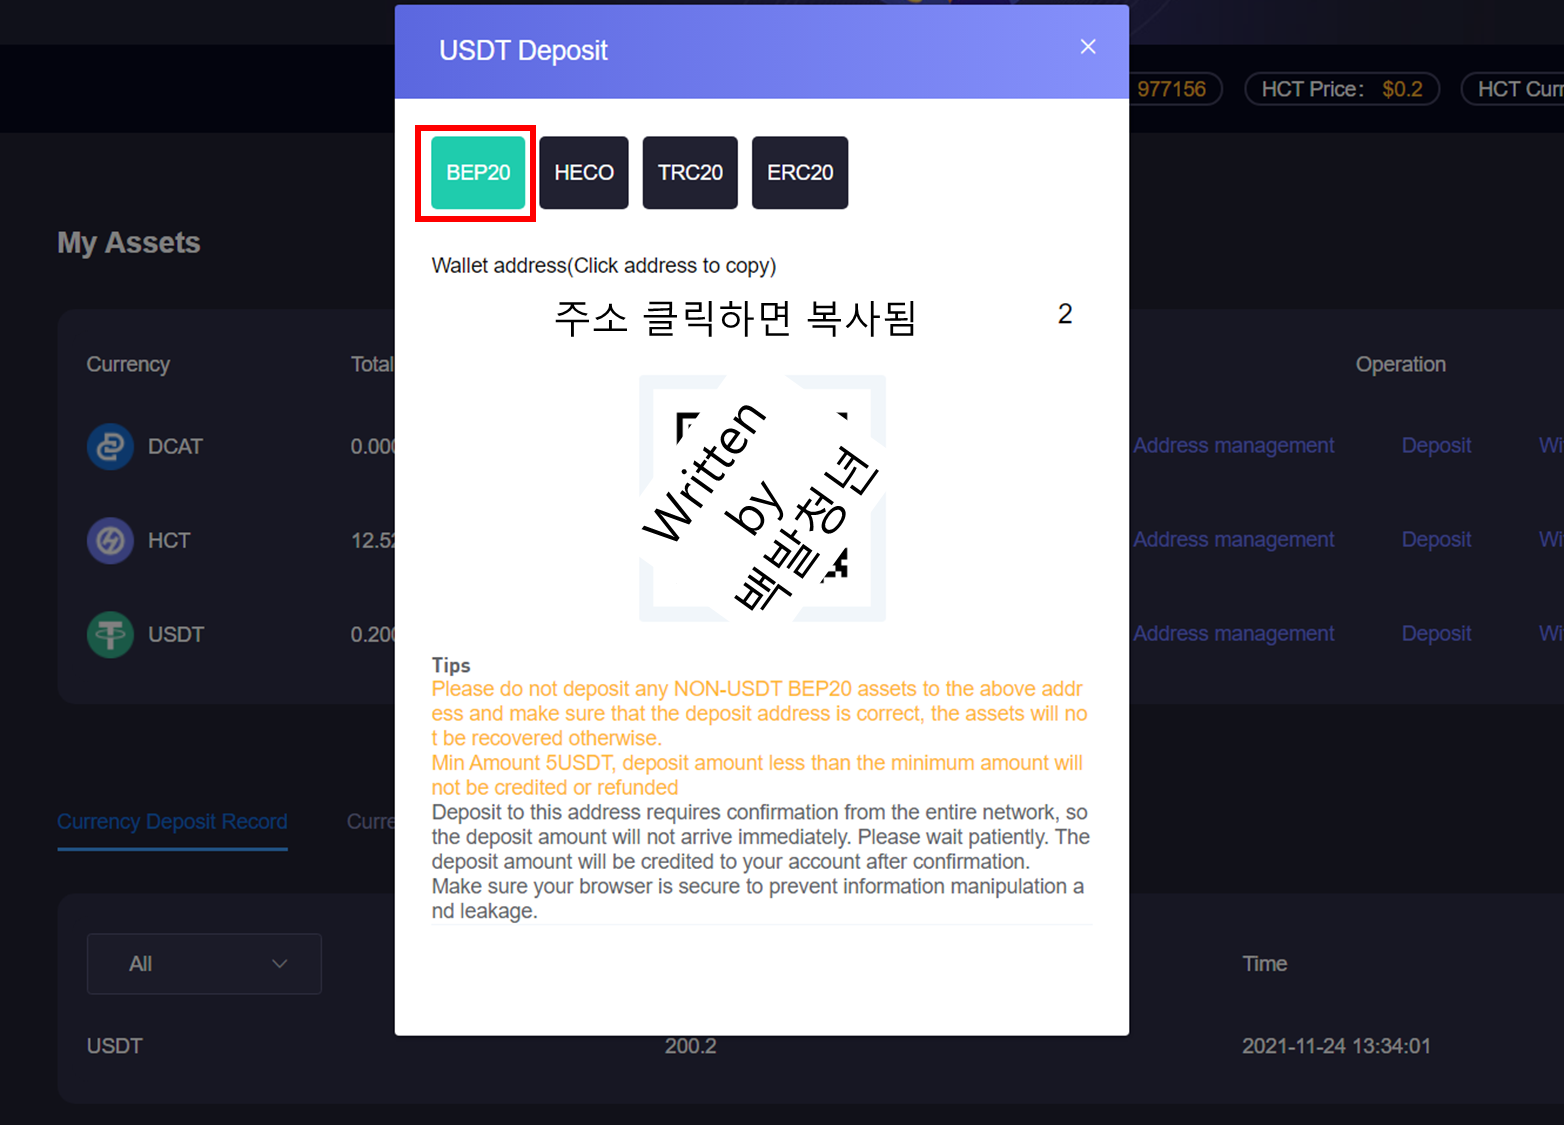Click the Operation column header
The width and height of the screenshot is (1564, 1125).
[1400, 365]
